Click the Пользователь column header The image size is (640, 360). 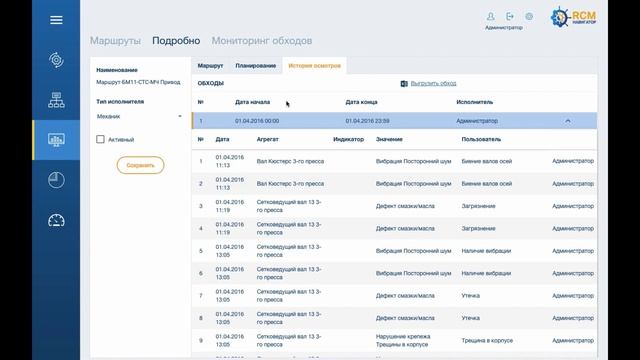(x=481, y=139)
